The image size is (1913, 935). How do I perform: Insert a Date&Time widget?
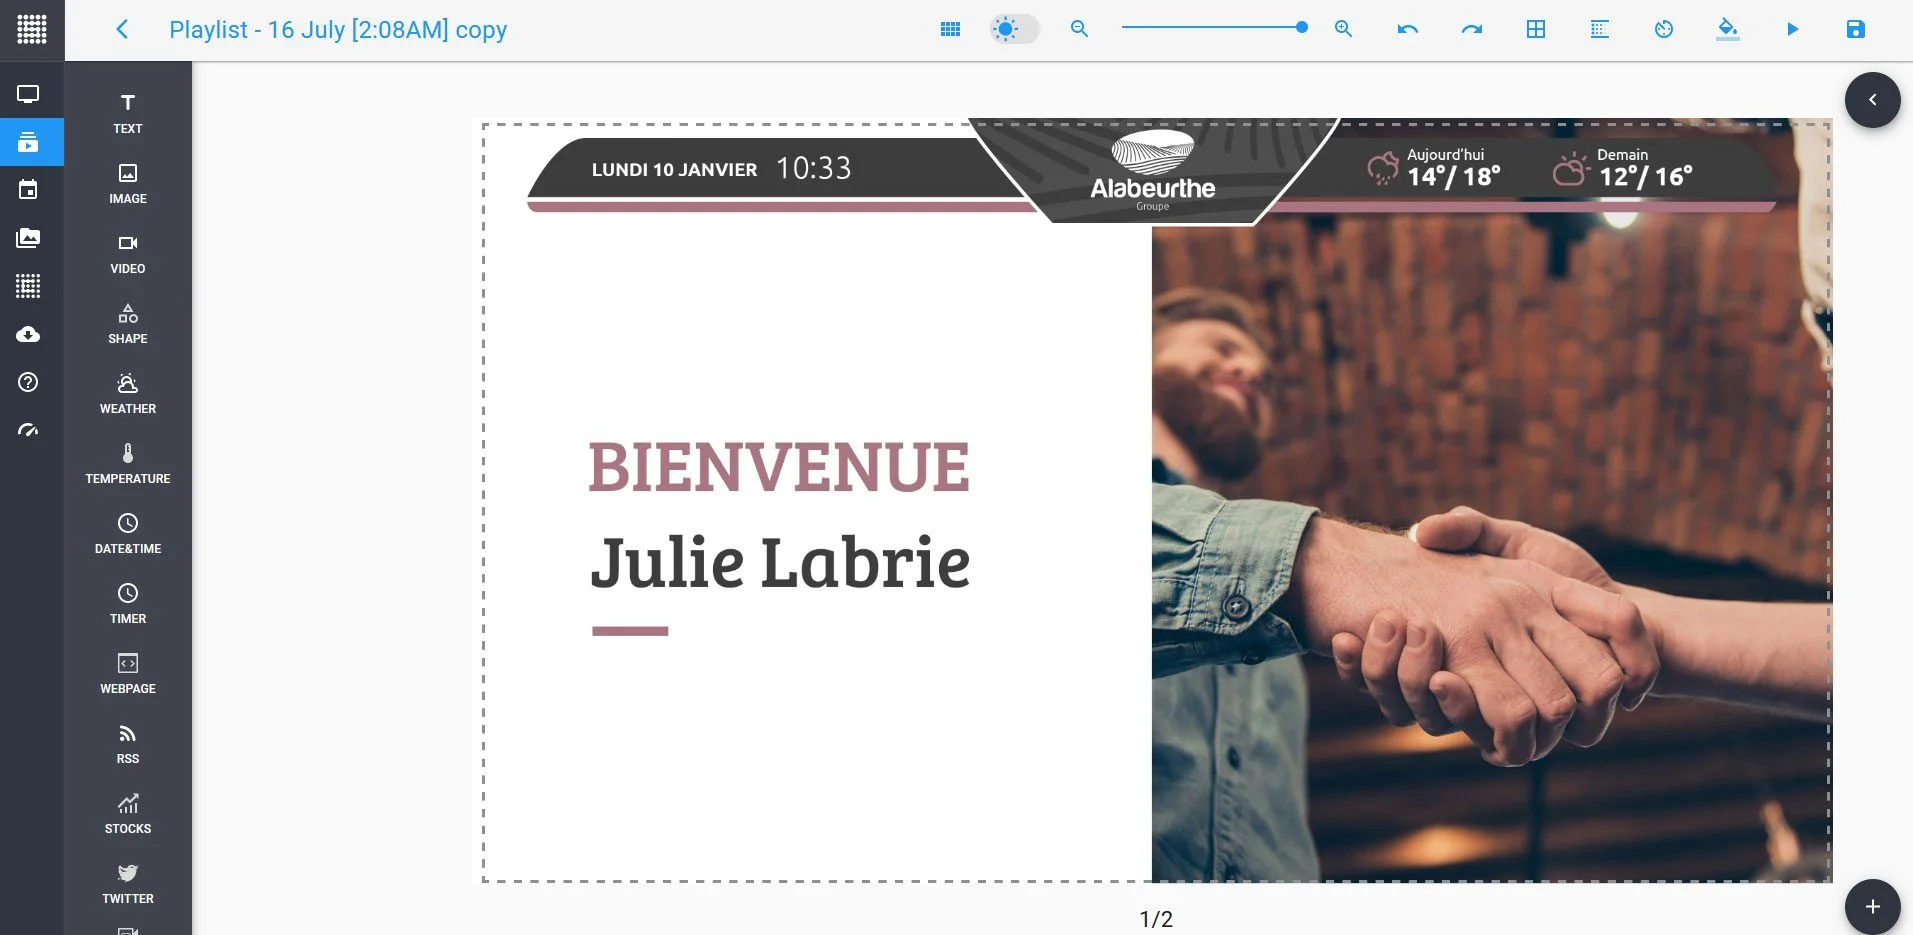pos(128,534)
